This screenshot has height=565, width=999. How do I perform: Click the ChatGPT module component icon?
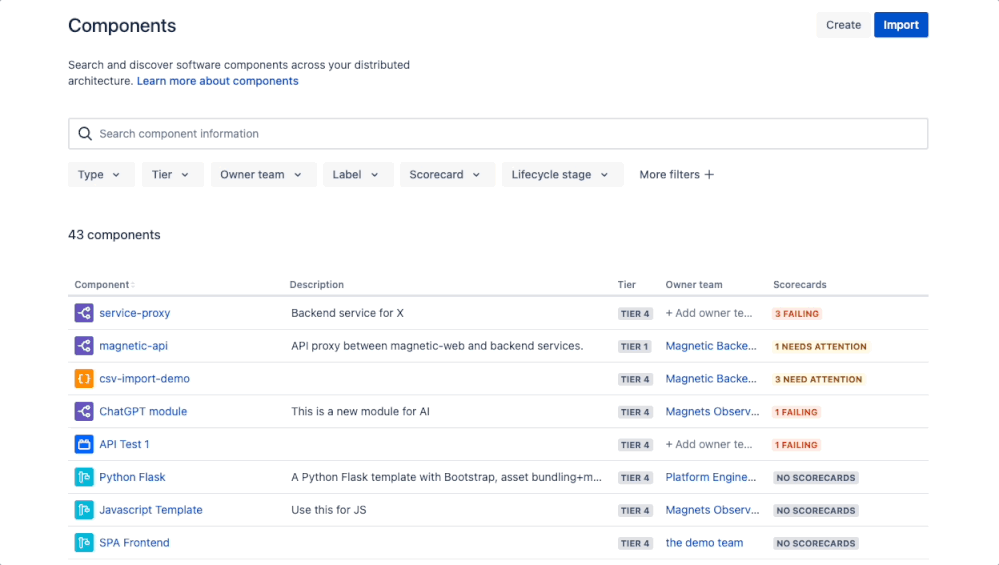(84, 412)
